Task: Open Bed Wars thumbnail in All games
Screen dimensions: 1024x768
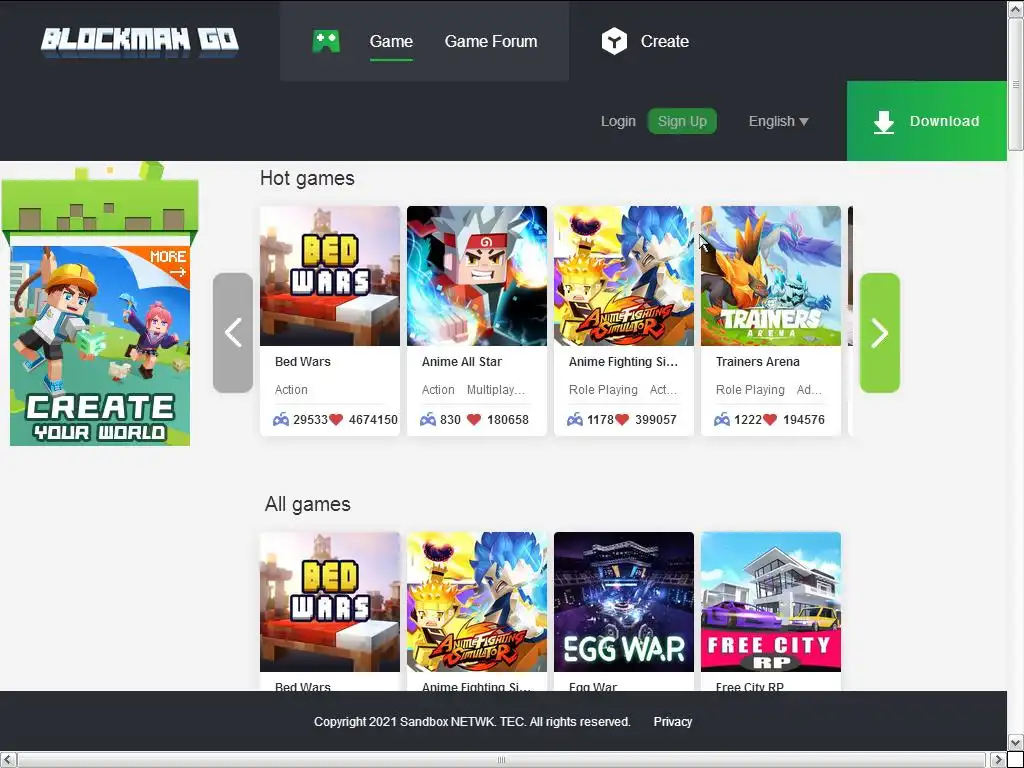Action: click(x=330, y=601)
